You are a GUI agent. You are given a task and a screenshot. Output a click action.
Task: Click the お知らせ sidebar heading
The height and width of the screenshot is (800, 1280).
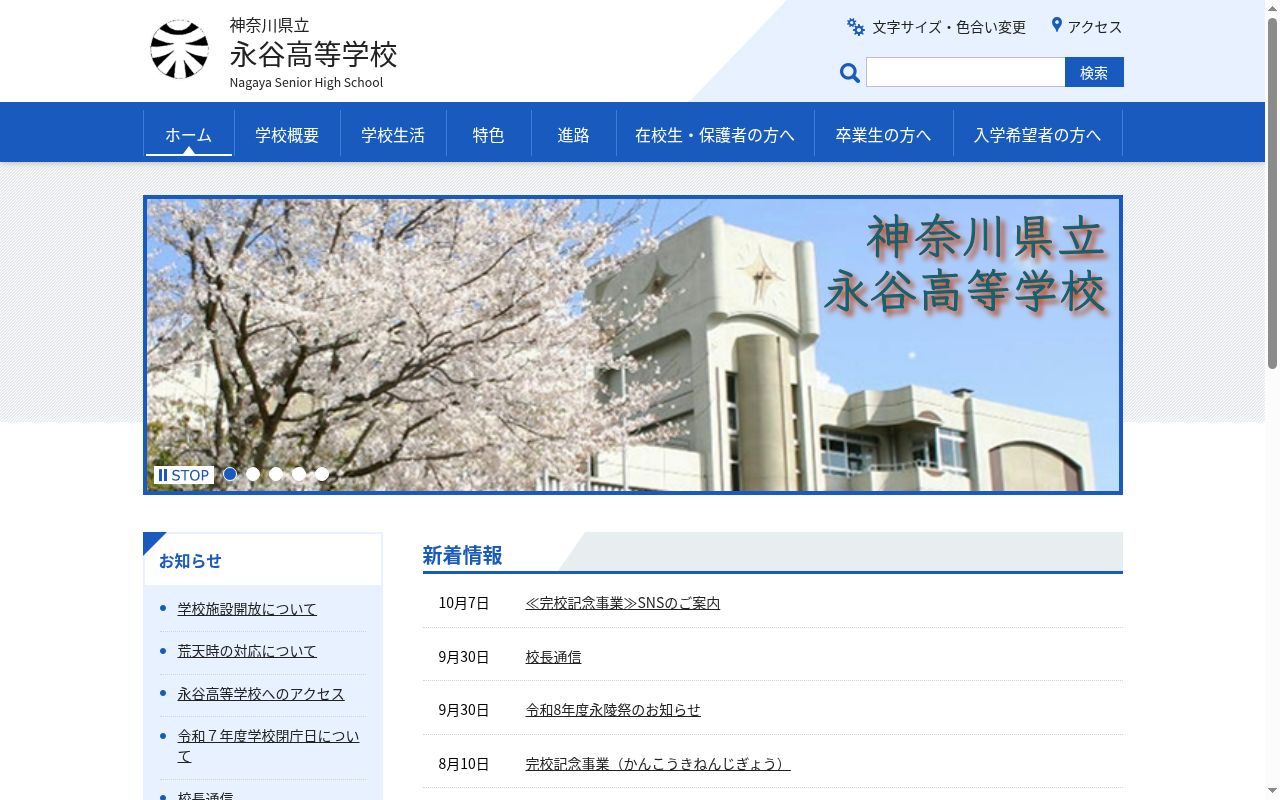[x=190, y=561]
